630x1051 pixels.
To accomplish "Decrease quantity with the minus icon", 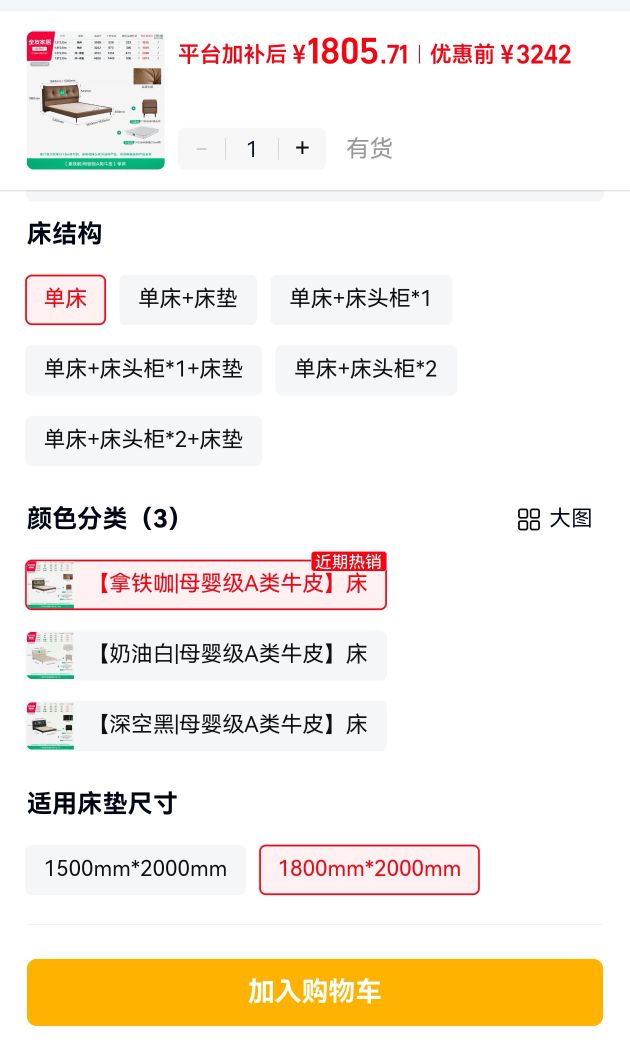I will [x=202, y=148].
